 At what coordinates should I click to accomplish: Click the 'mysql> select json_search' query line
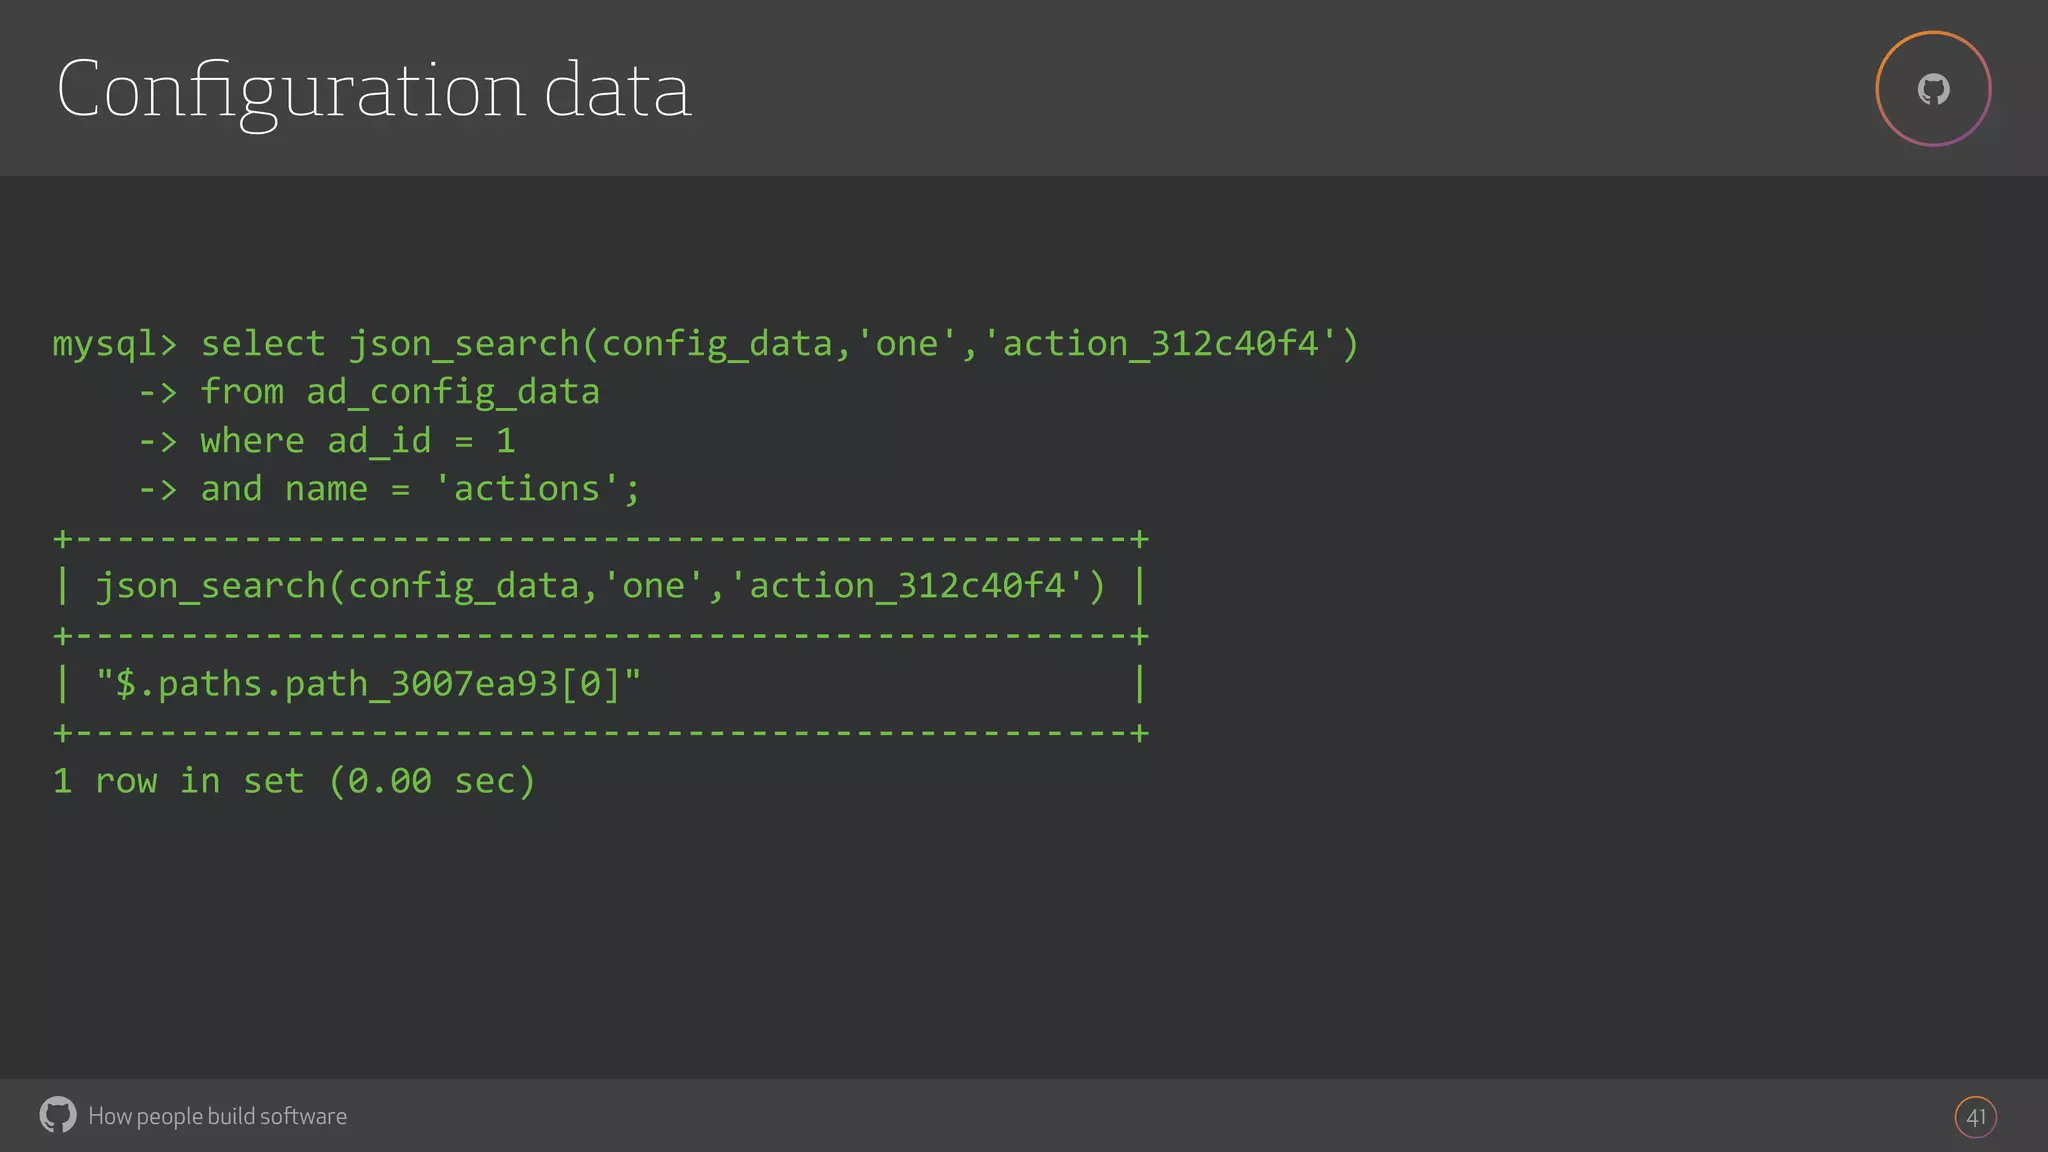(706, 344)
